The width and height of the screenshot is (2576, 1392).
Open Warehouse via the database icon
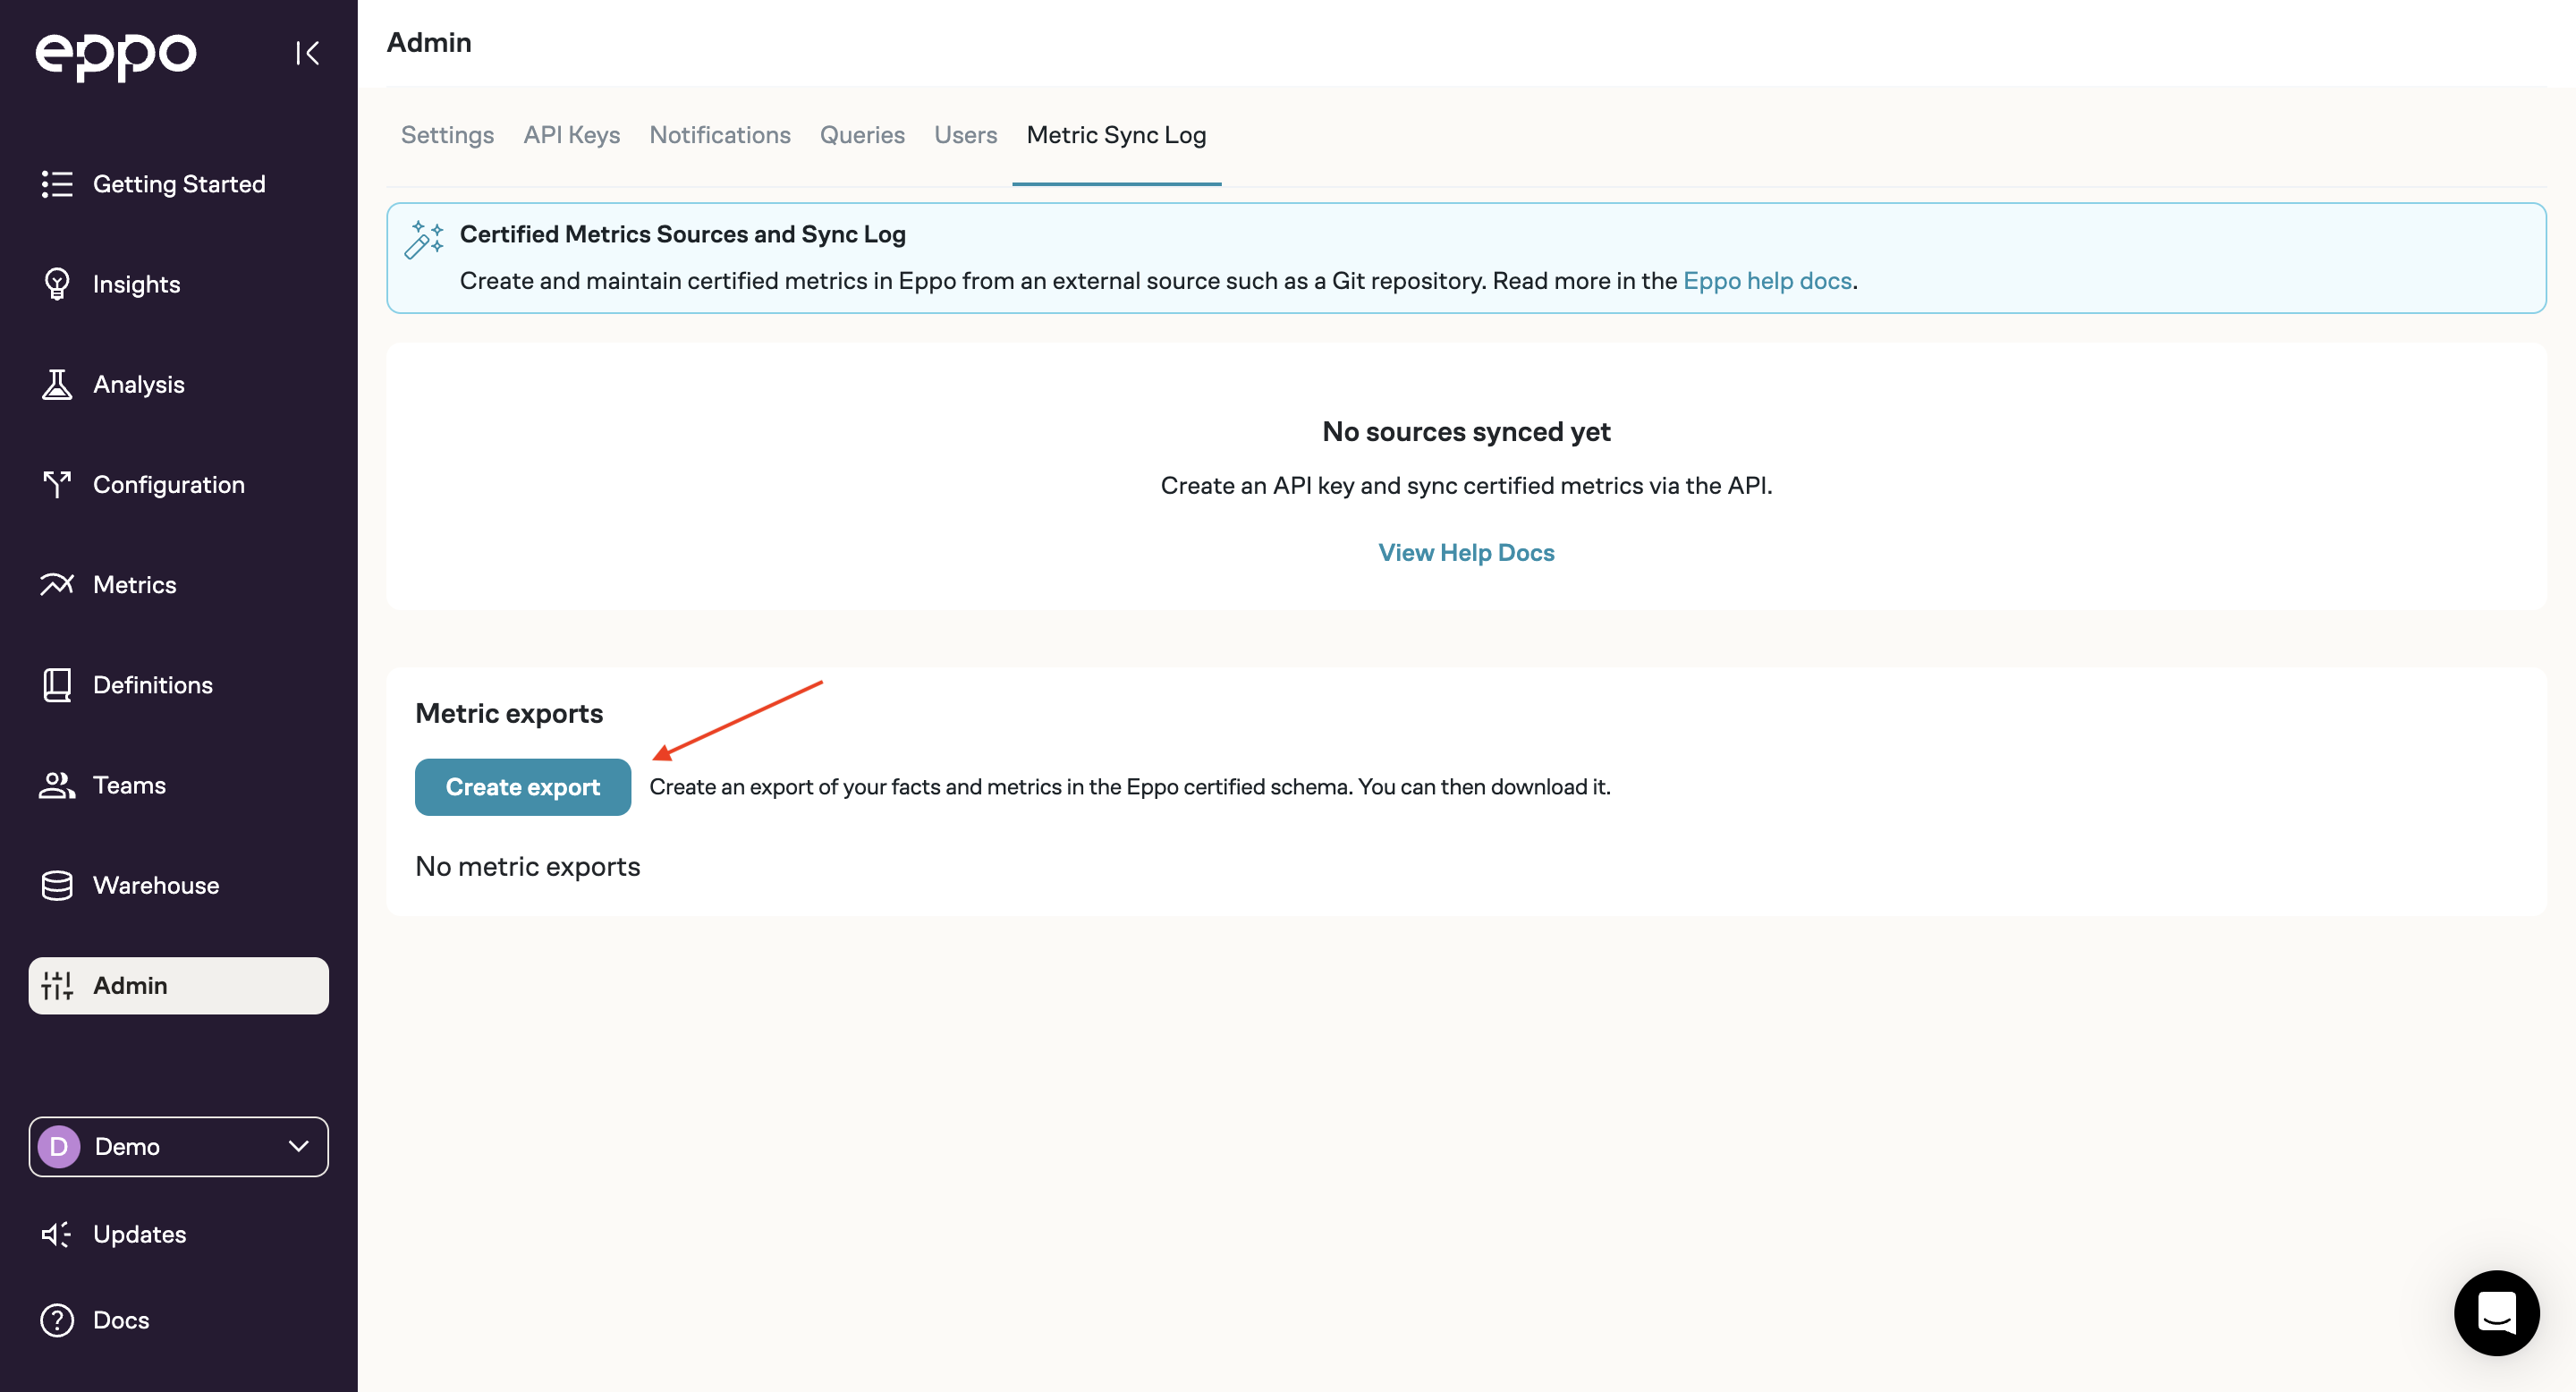pos(57,885)
